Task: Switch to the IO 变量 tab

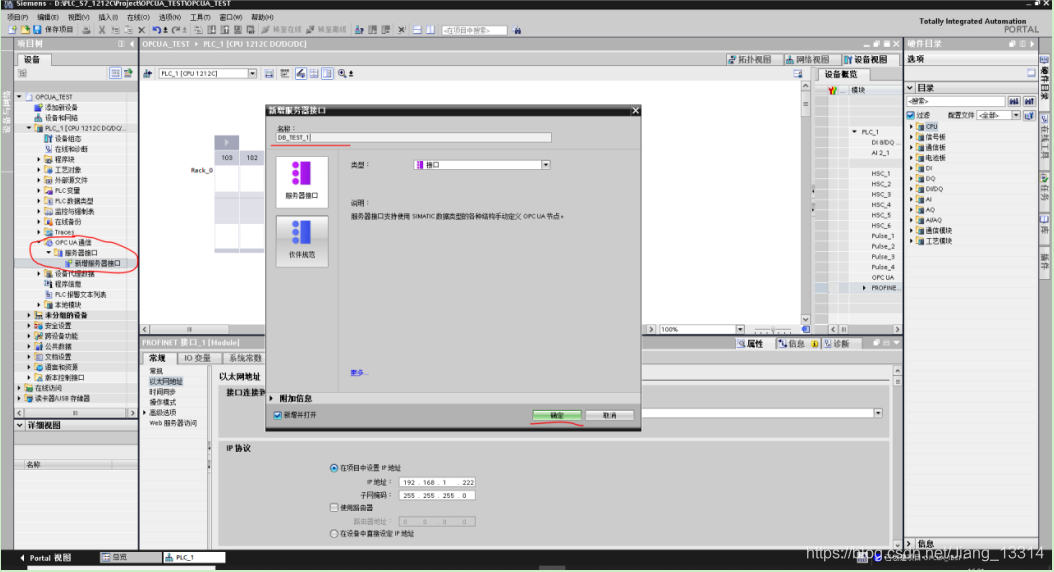Action: [x=198, y=358]
